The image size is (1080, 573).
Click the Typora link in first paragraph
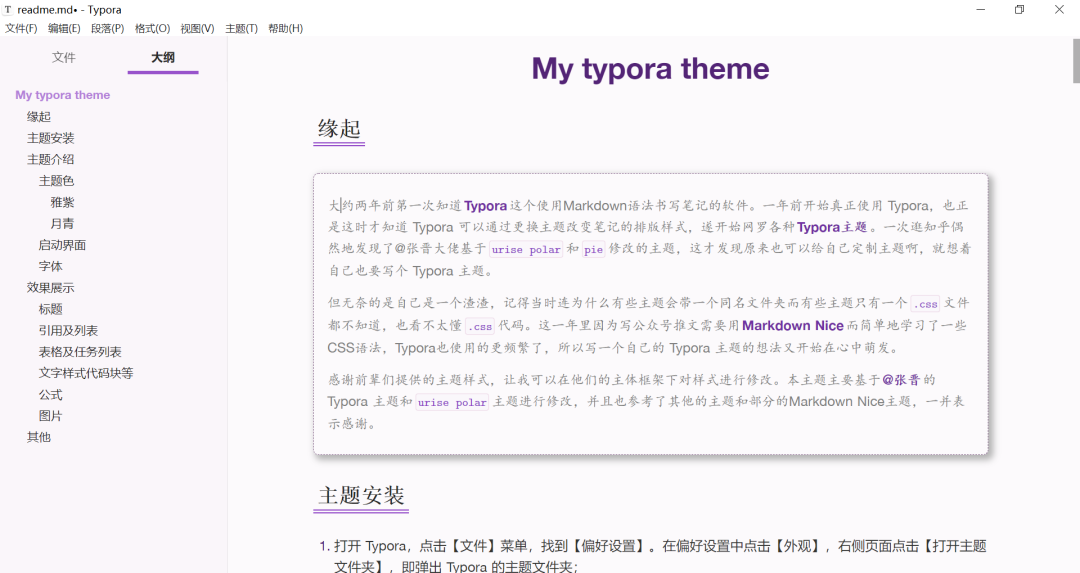click(x=486, y=205)
